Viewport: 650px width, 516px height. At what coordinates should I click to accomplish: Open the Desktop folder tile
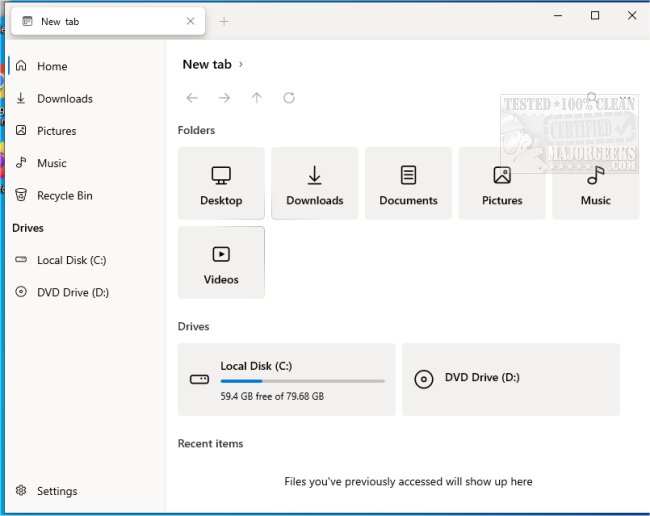point(221,183)
